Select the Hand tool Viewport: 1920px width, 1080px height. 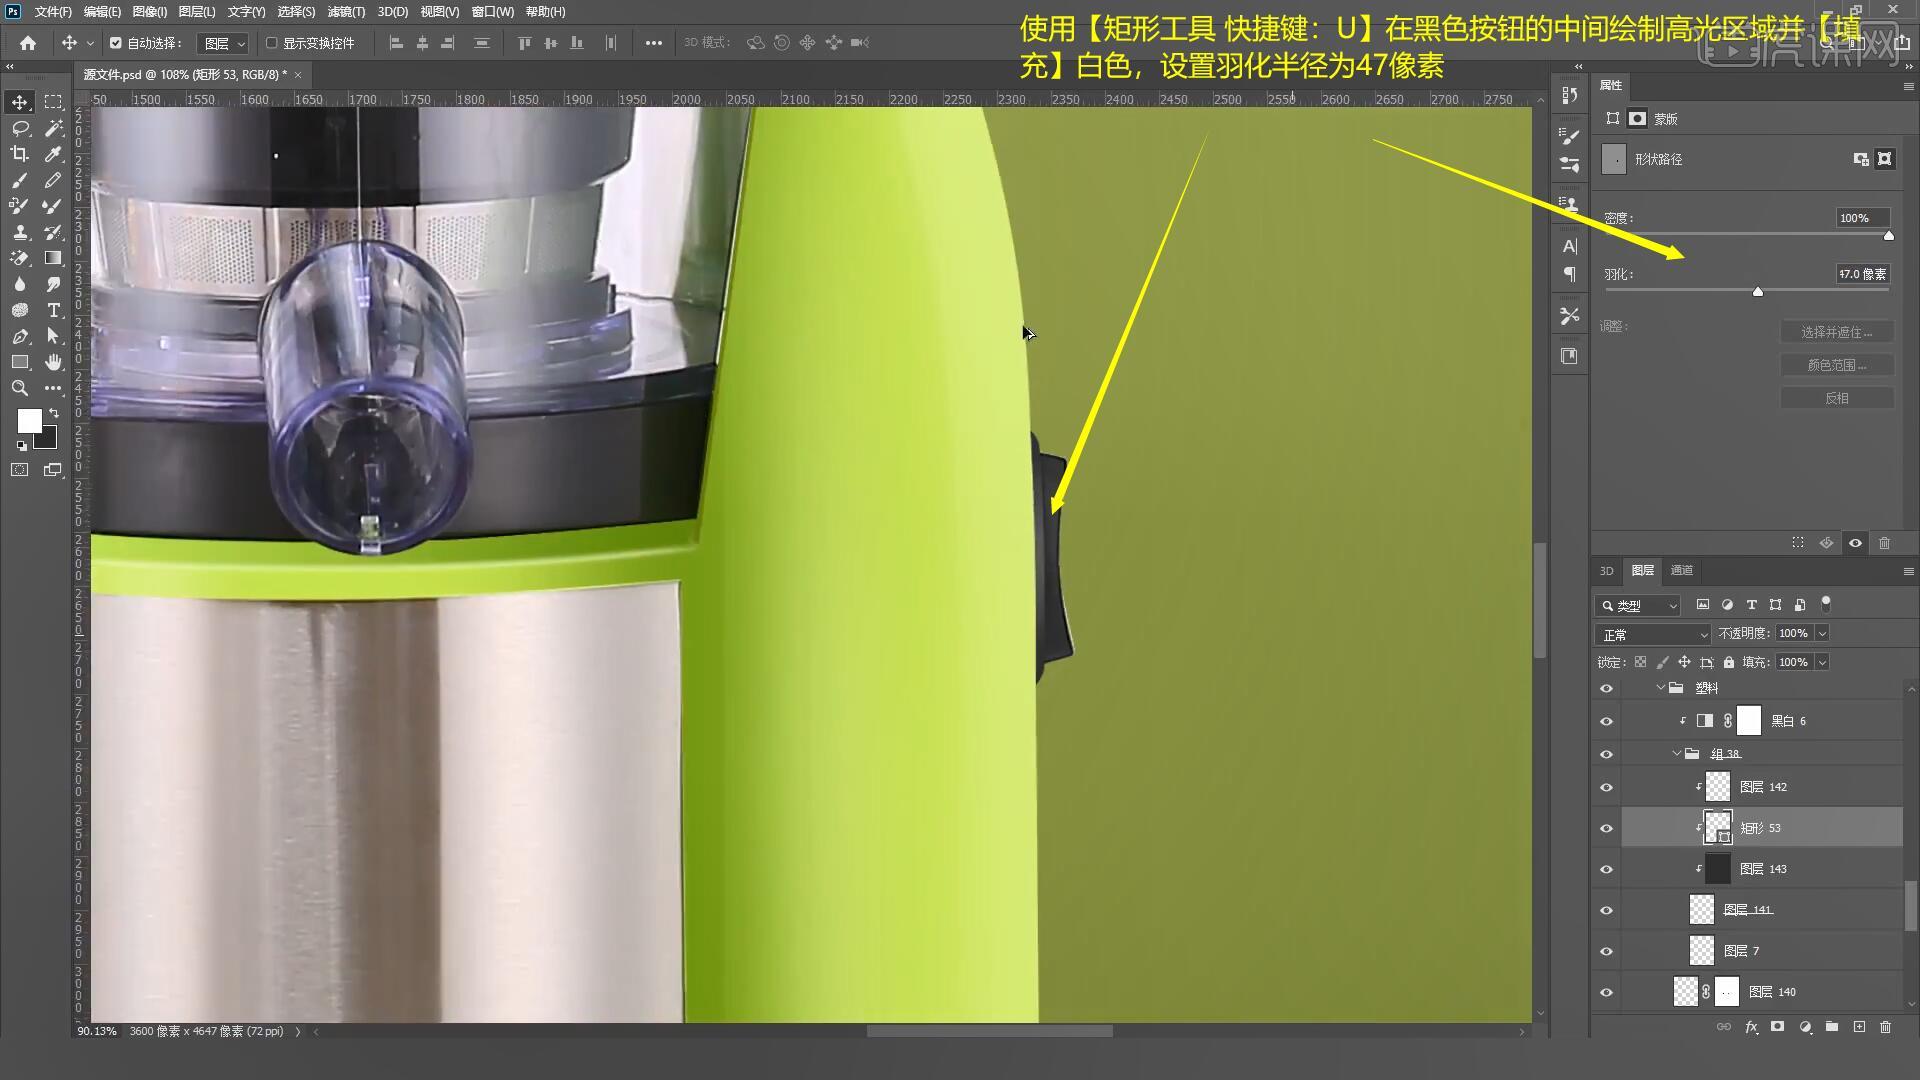[x=53, y=362]
